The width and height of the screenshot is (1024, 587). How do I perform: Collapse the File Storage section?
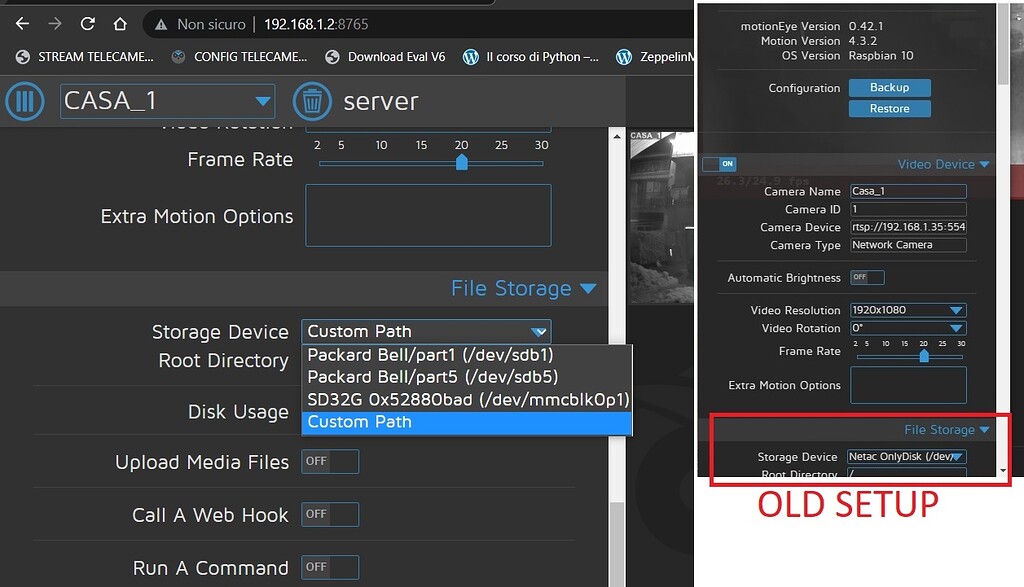point(588,288)
